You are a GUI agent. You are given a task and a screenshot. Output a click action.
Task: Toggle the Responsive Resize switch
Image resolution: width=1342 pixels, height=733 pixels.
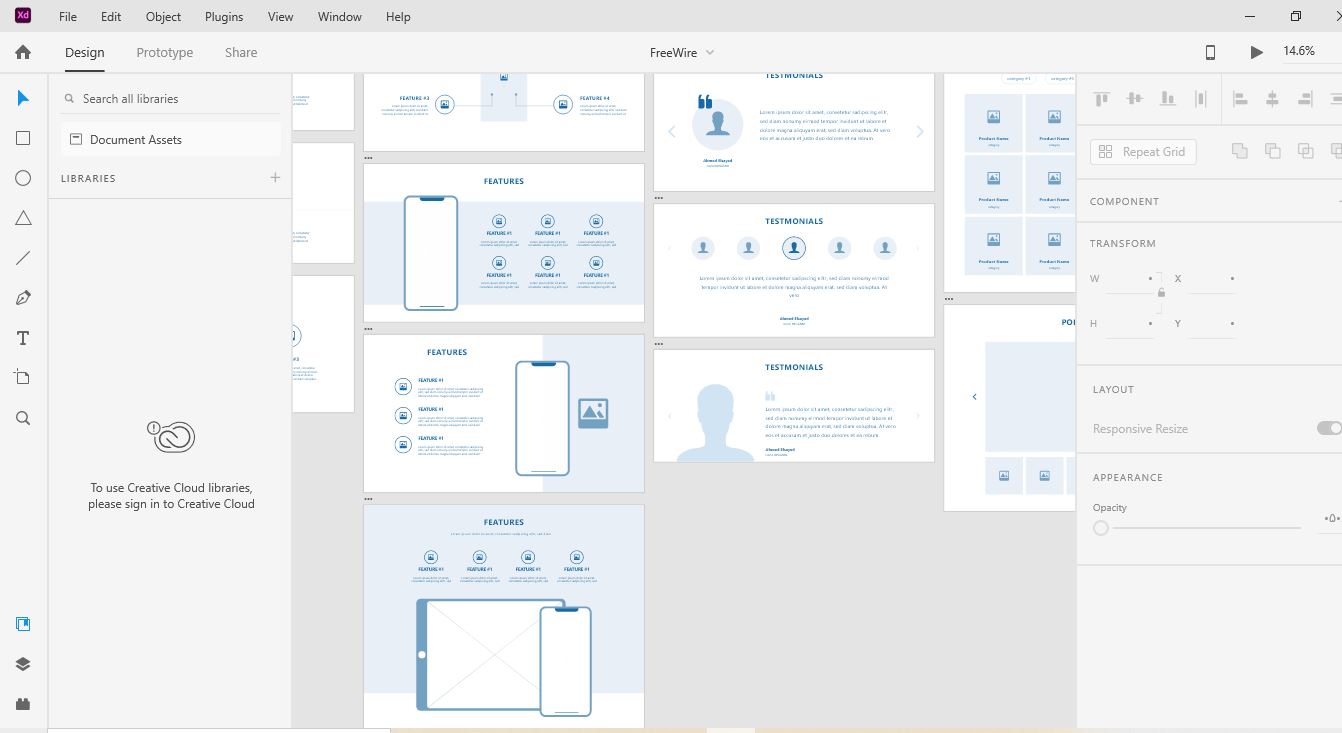1329,428
